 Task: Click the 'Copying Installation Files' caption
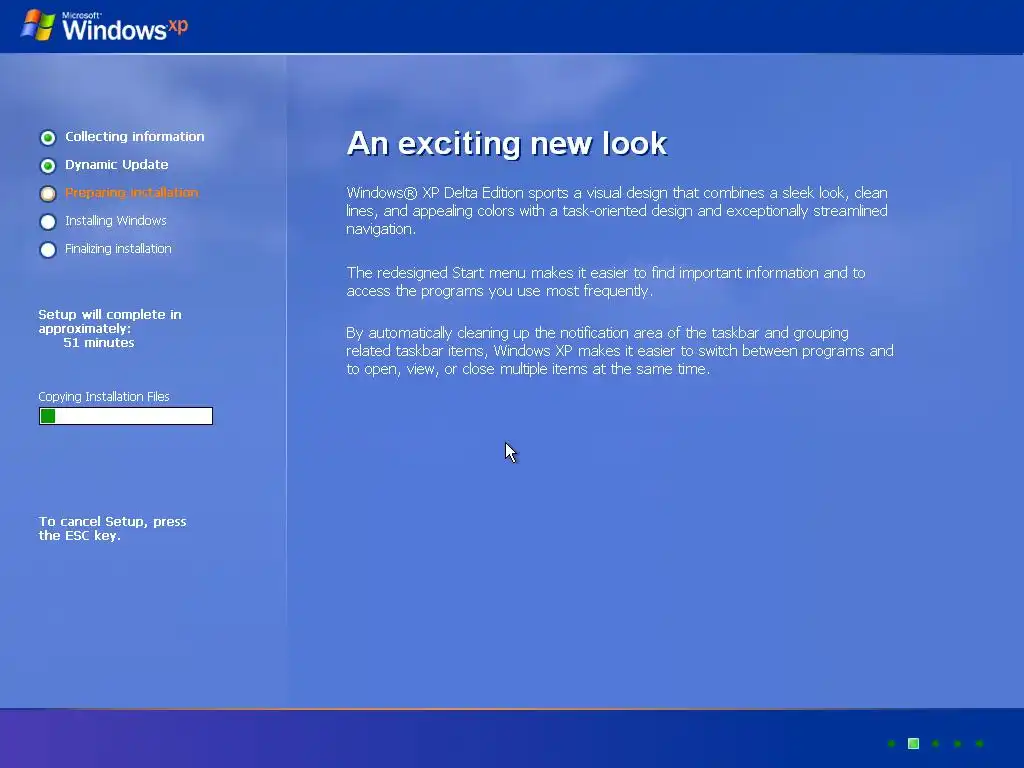(x=104, y=396)
